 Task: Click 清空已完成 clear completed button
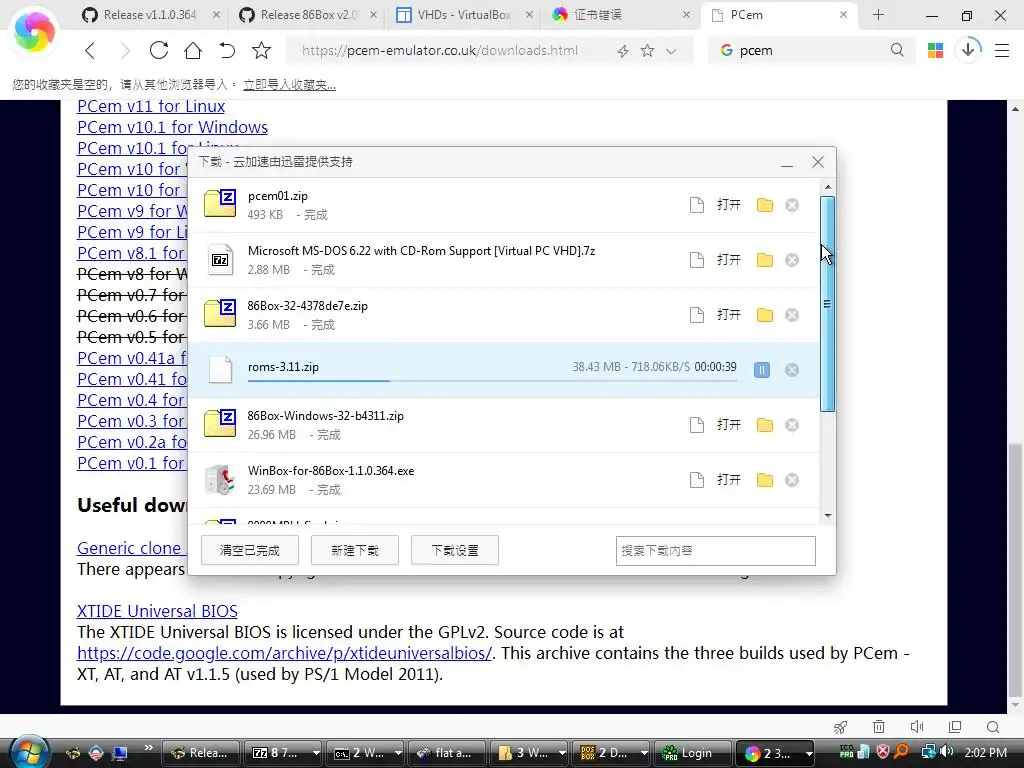(249, 551)
